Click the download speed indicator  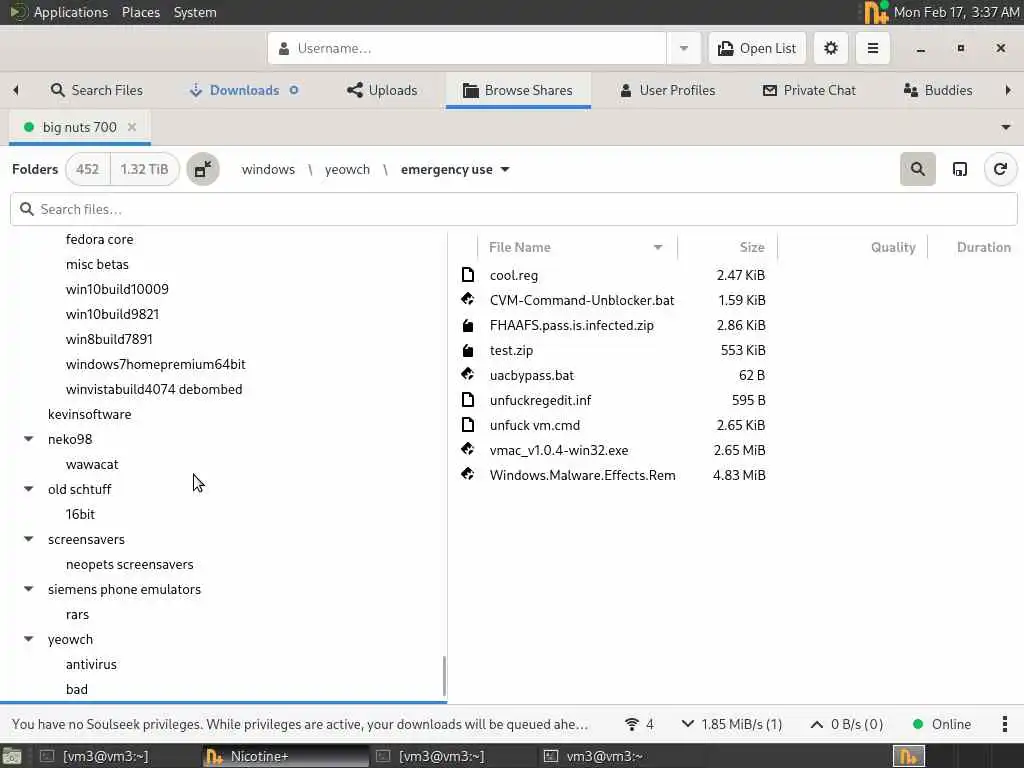[x=731, y=724]
